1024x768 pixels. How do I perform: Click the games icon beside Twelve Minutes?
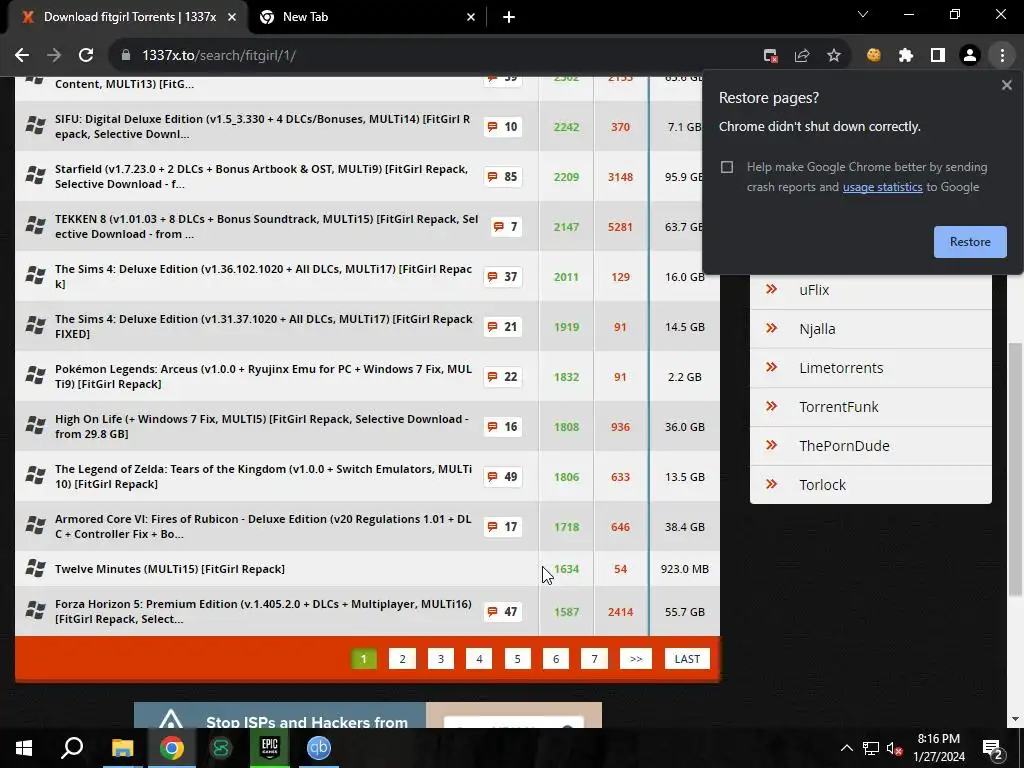(35, 568)
